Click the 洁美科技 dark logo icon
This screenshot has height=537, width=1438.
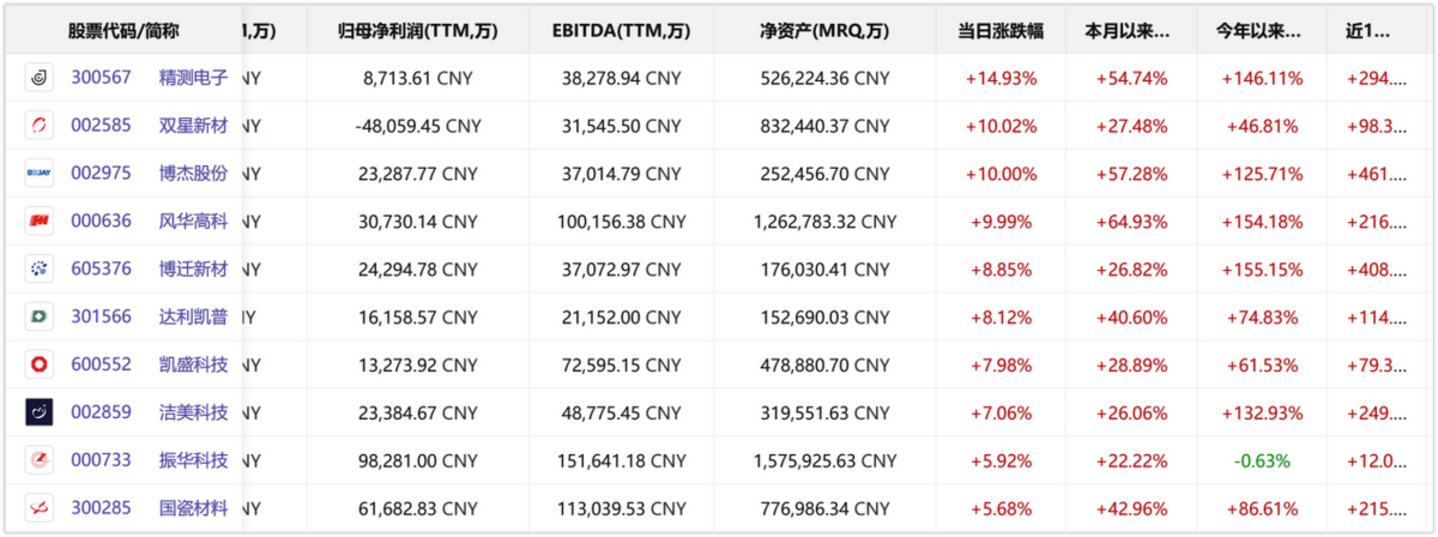click(39, 412)
